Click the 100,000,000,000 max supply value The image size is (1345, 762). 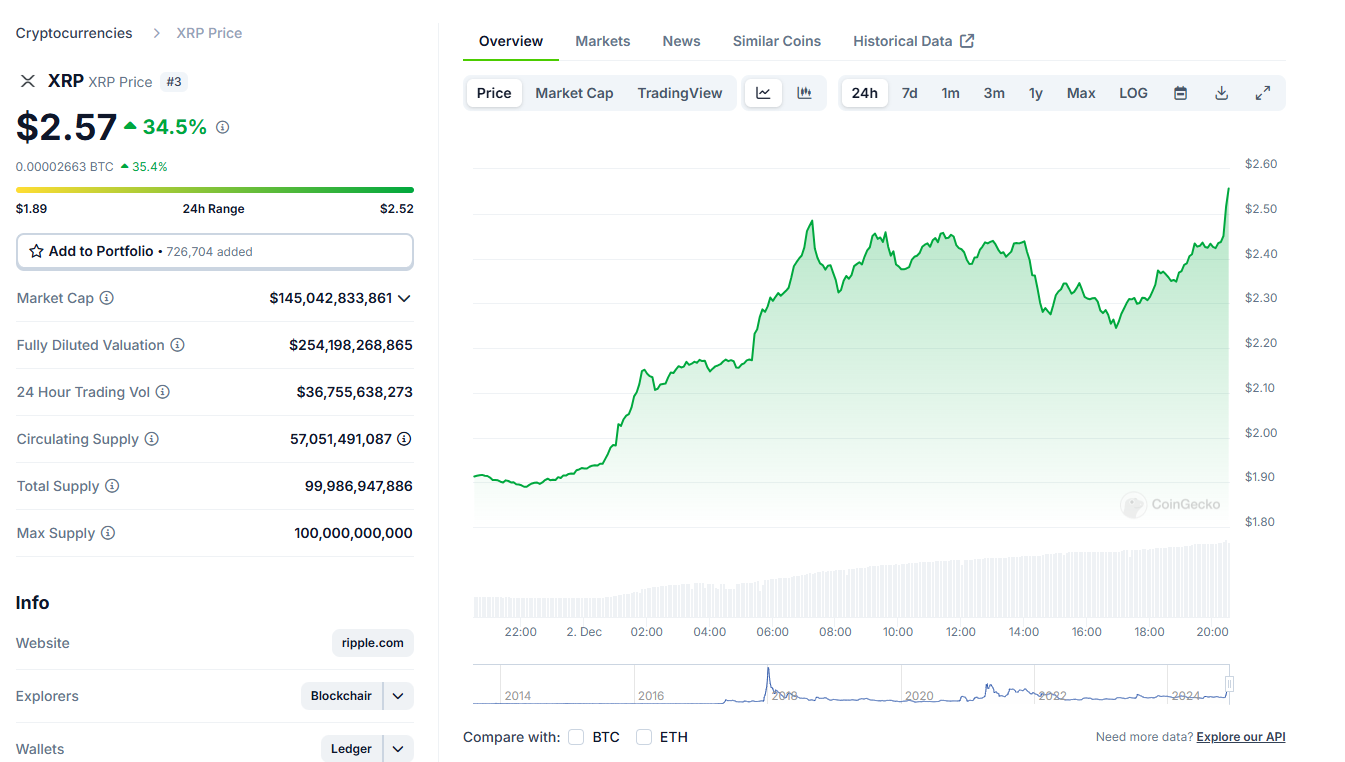tap(354, 533)
